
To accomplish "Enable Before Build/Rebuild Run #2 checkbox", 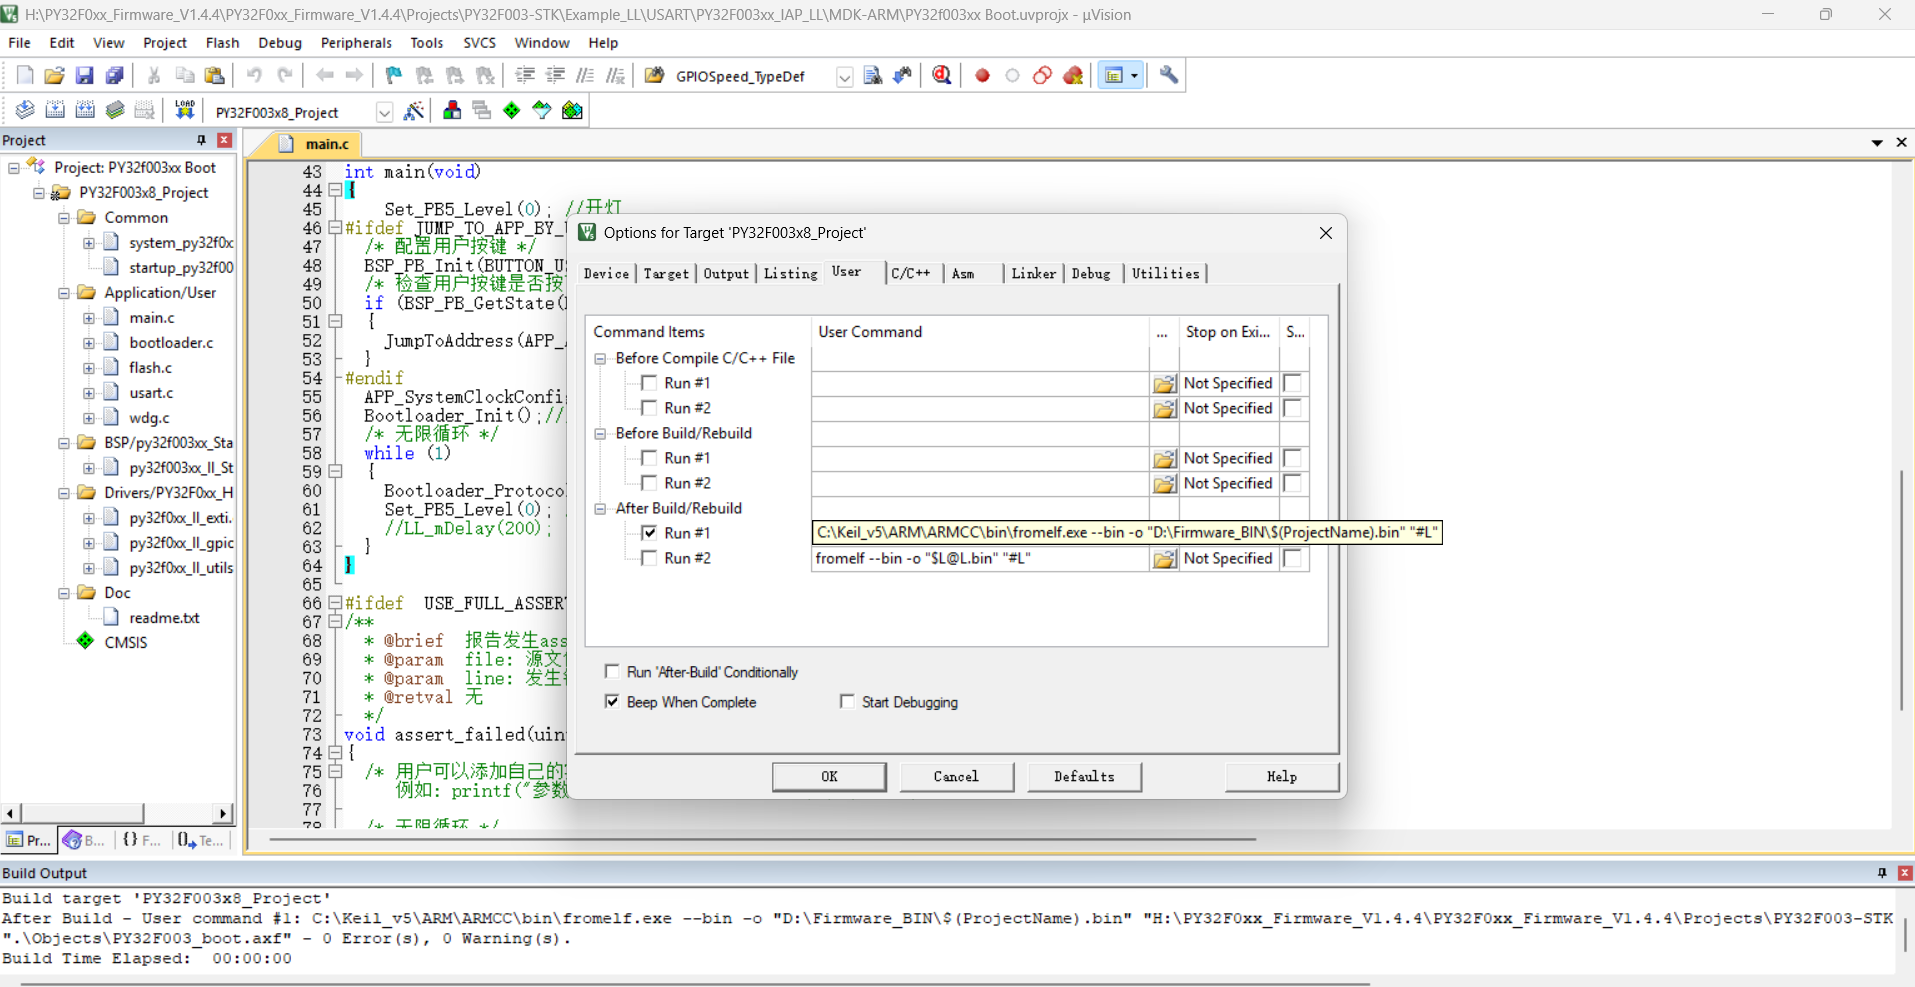I will click(649, 483).
